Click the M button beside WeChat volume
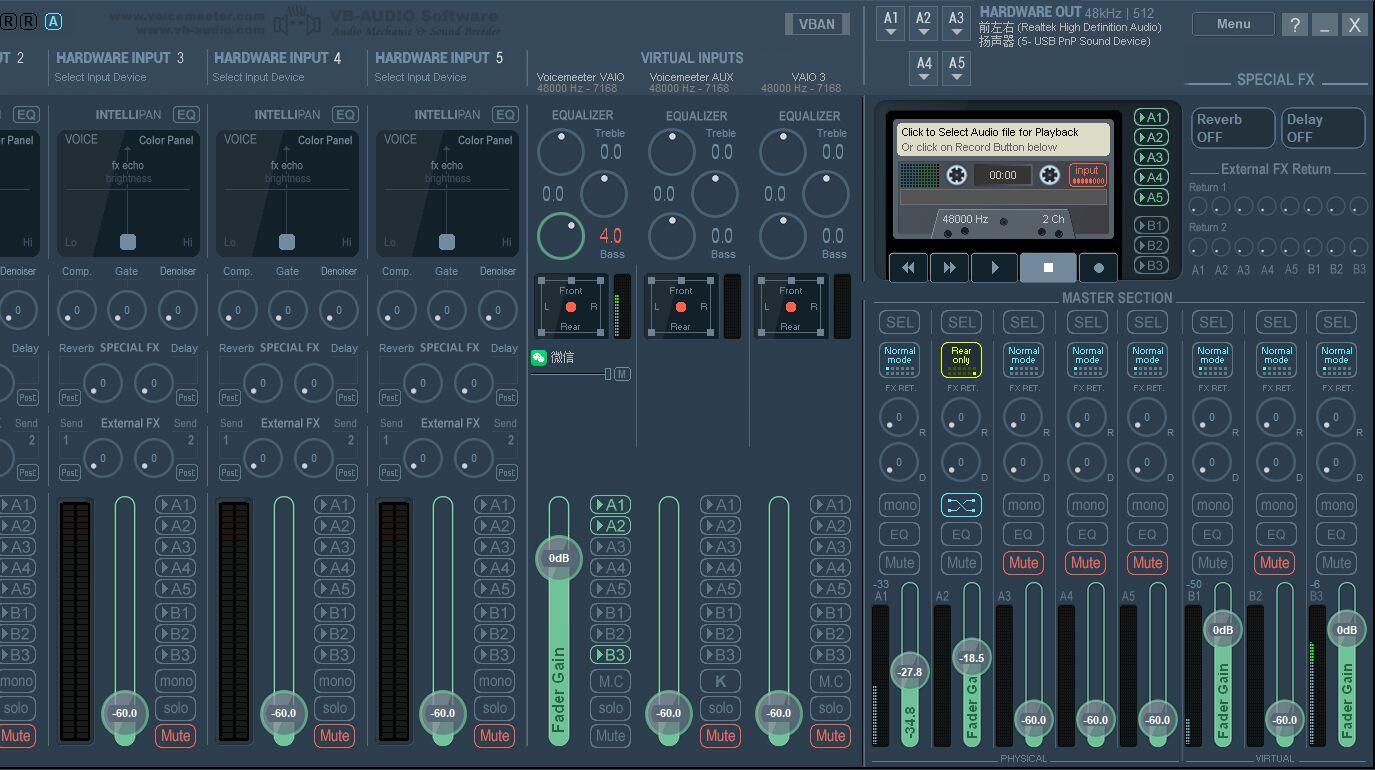Screen dimensions: 1375x770 tap(622, 374)
